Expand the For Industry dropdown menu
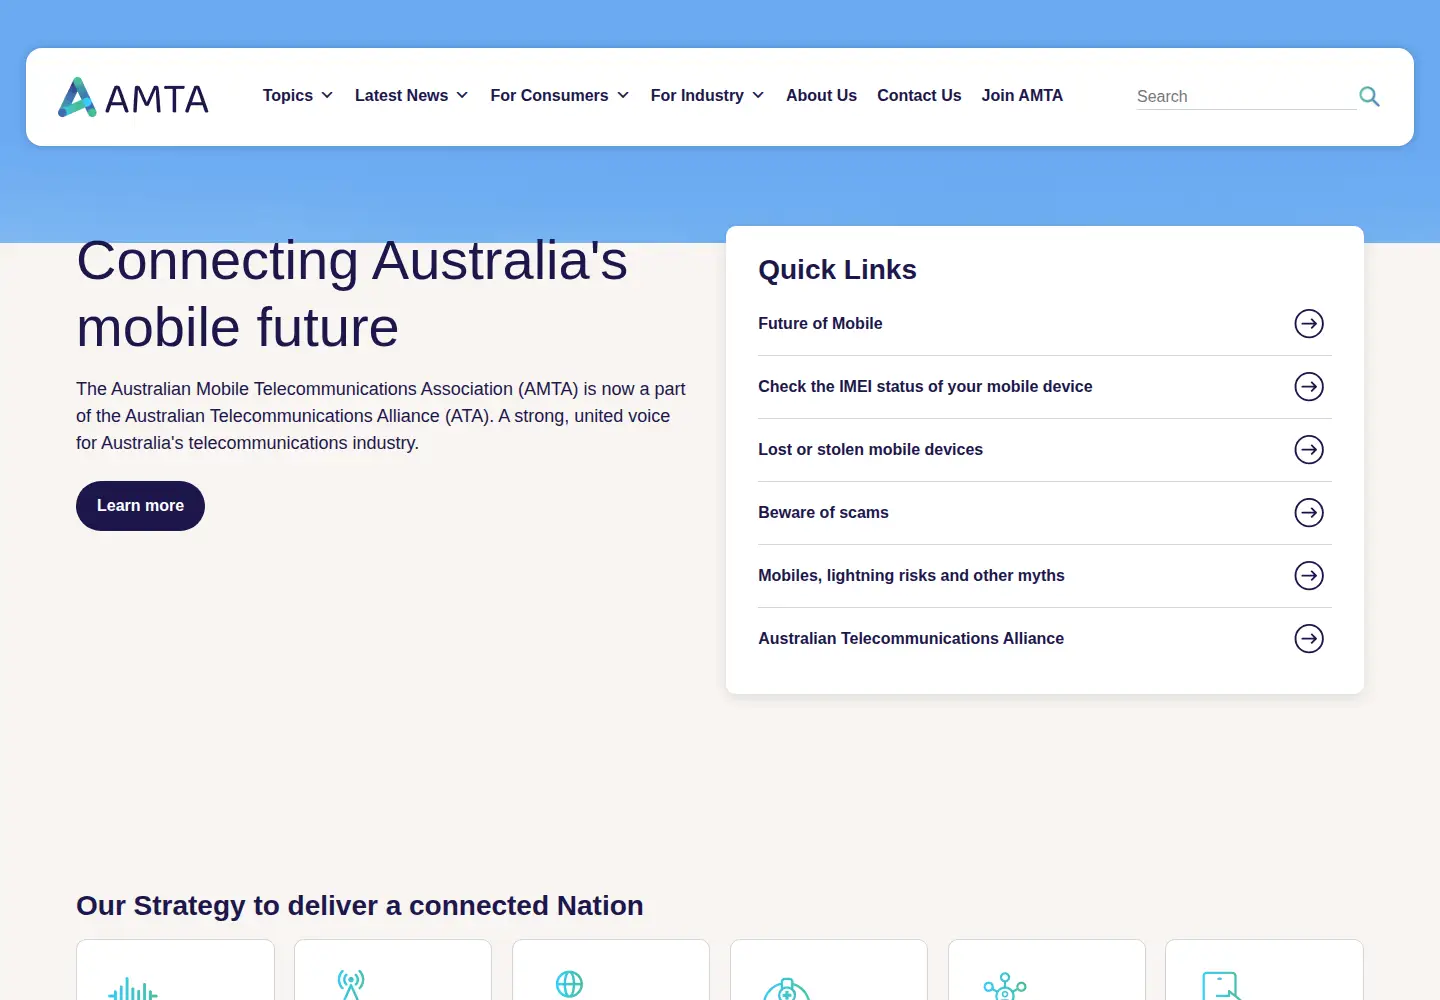 coord(707,96)
